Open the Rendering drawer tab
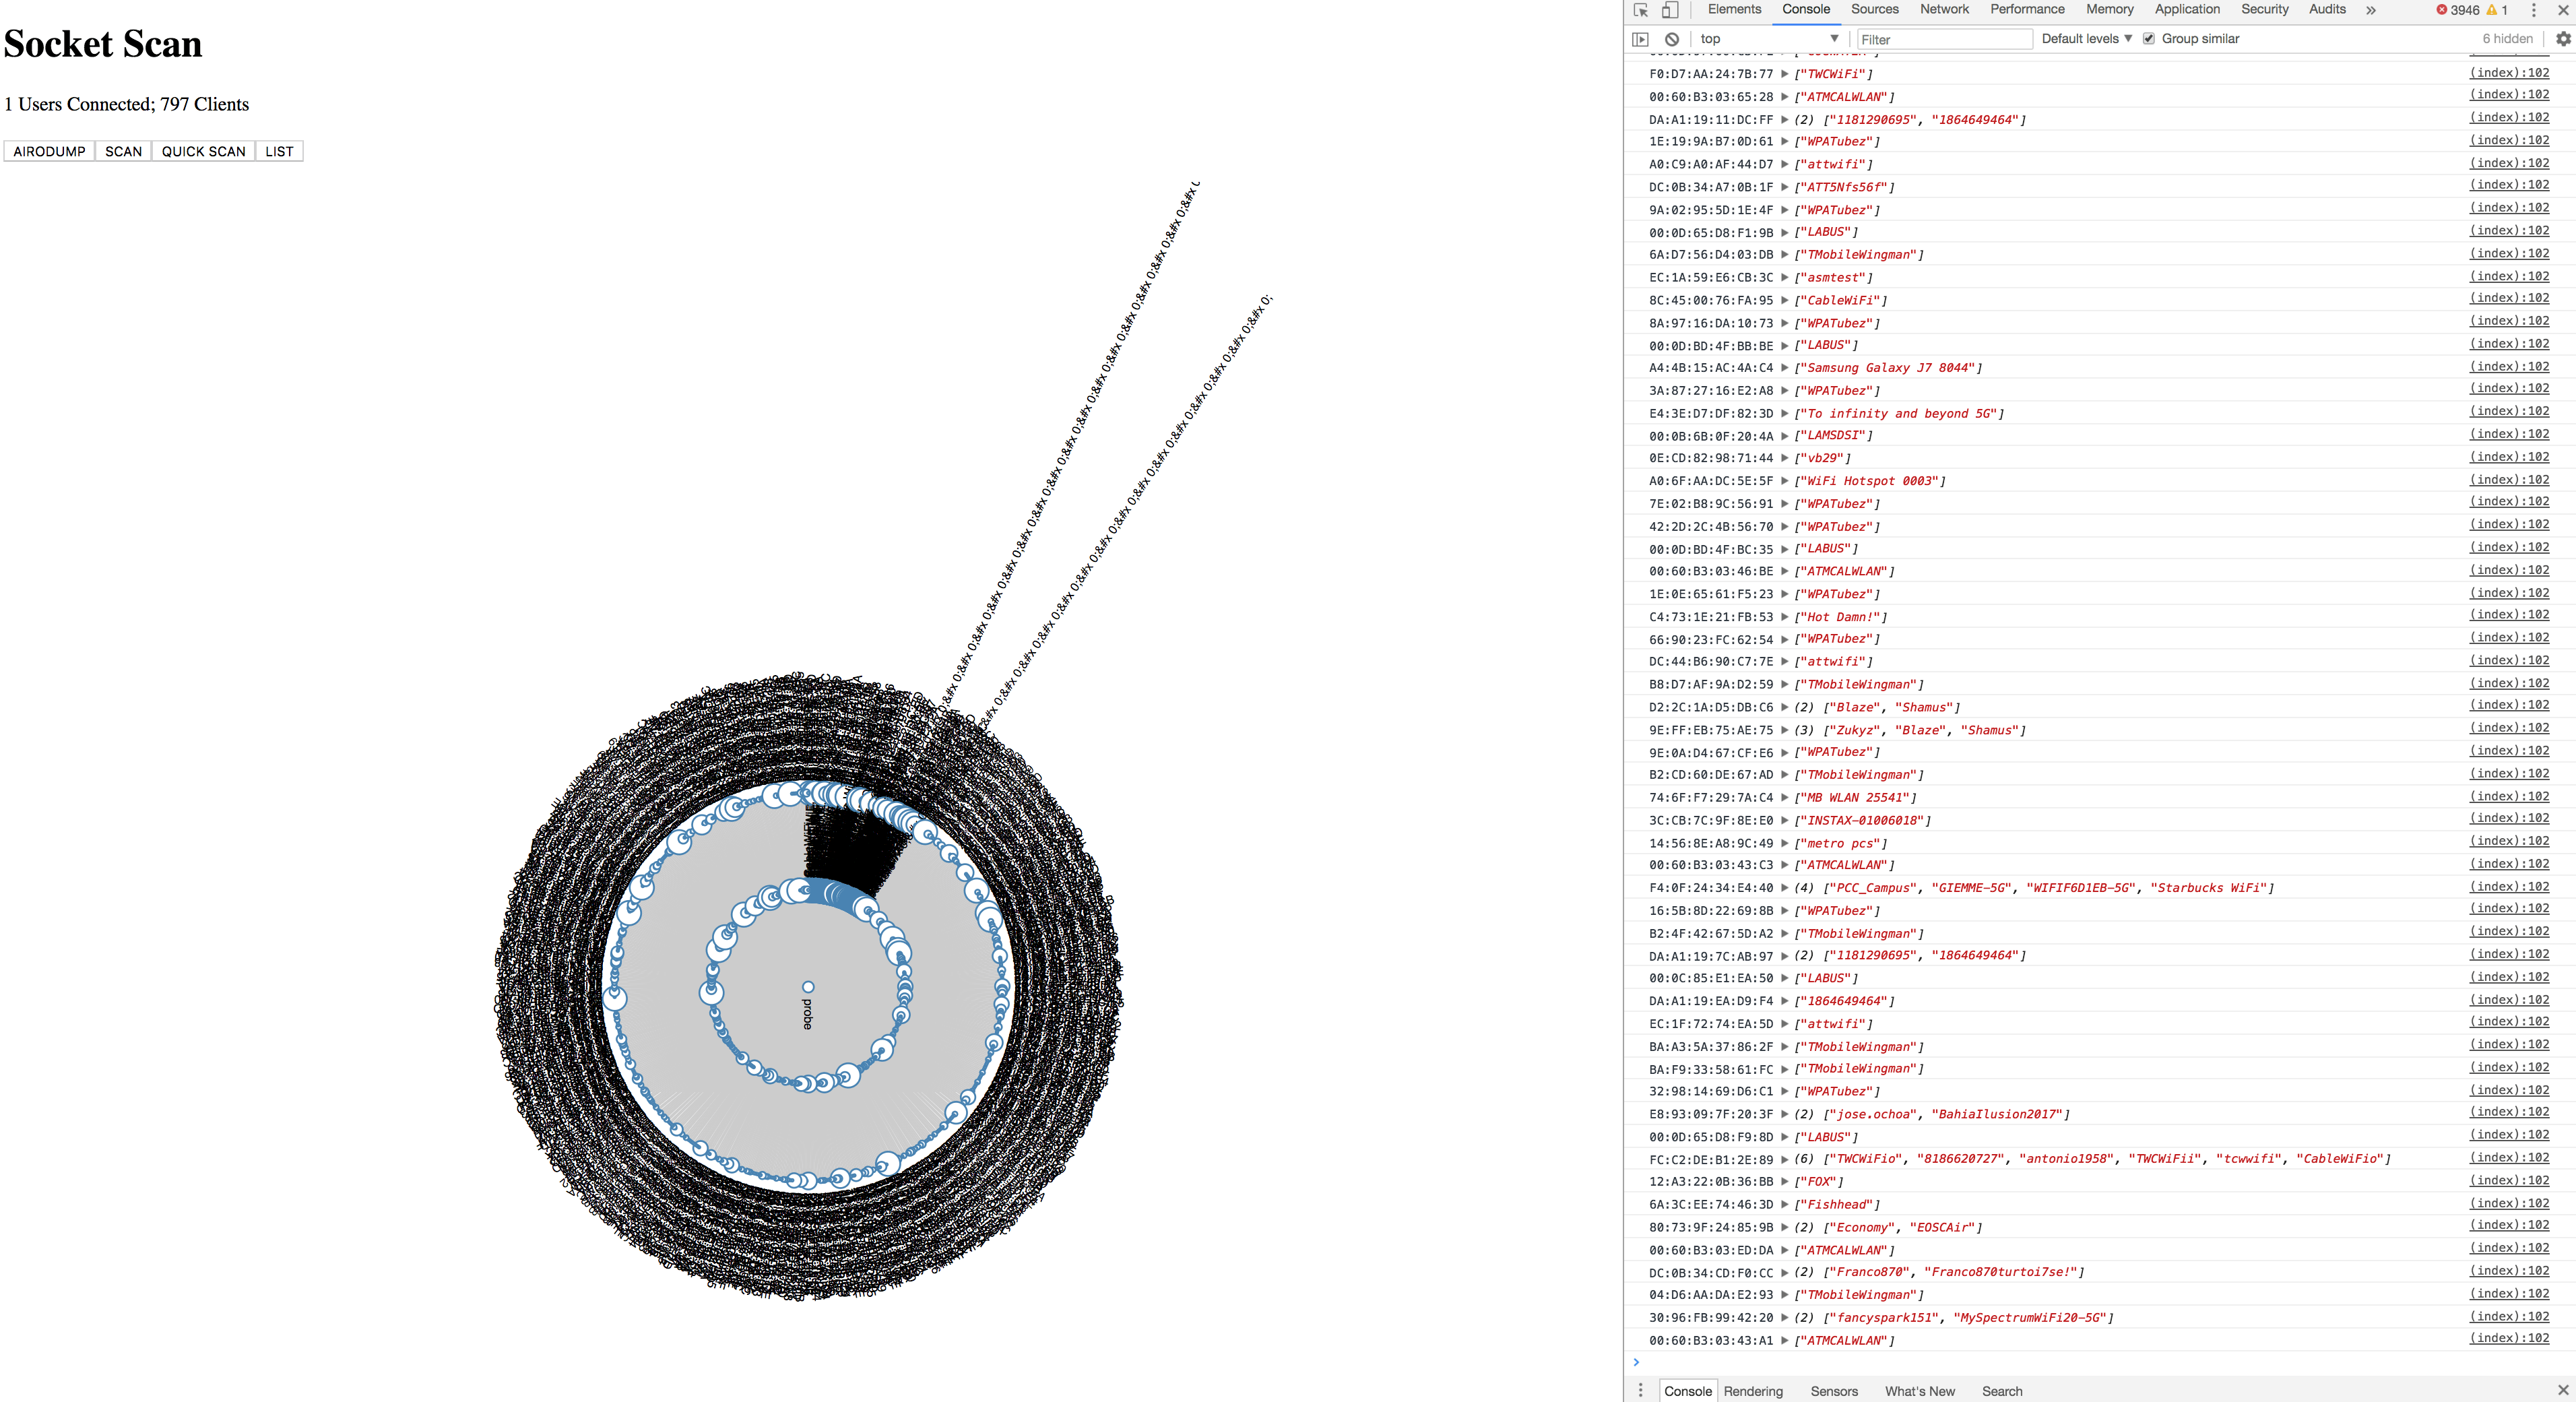 coord(1753,1390)
